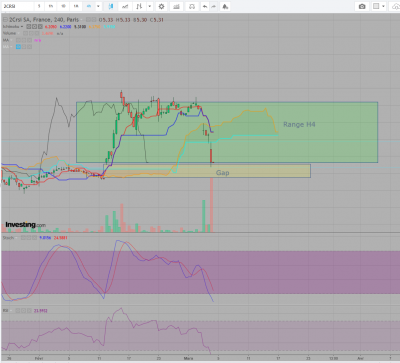Image resolution: width=400 pixels, height=363 pixels.
Task: Open the Ichimoku indicator dropdown
Action: tap(22, 27)
